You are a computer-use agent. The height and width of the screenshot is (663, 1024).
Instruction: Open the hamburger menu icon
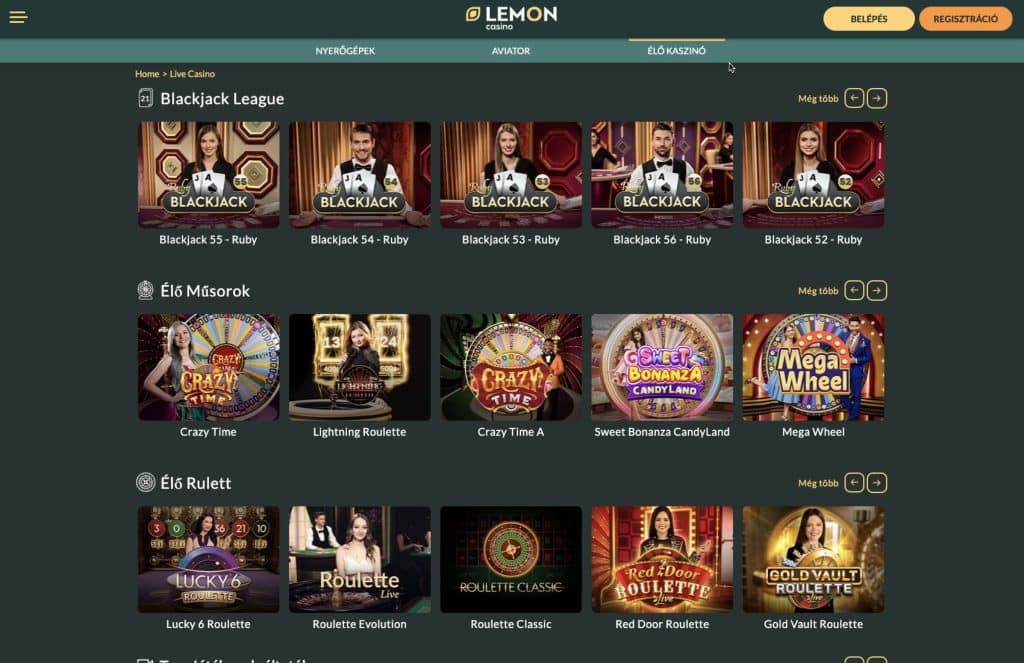[x=18, y=17]
